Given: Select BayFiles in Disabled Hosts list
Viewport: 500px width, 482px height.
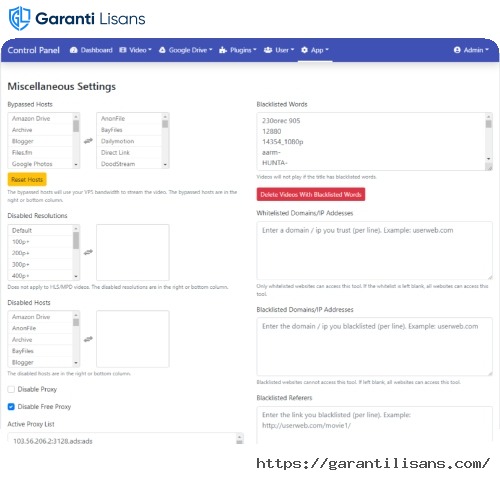Looking at the screenshot, I should (40, 351).
